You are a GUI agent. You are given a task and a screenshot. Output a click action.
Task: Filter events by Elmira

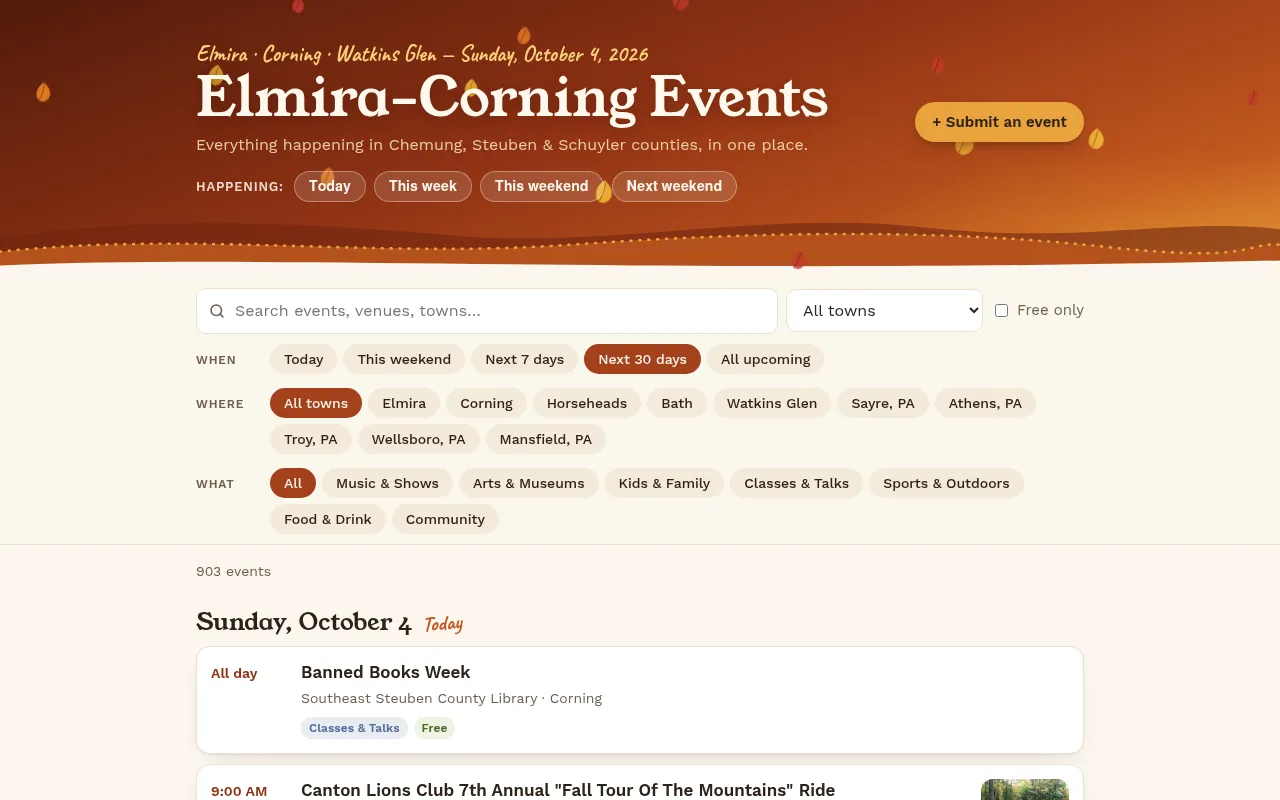click(404, 403)
